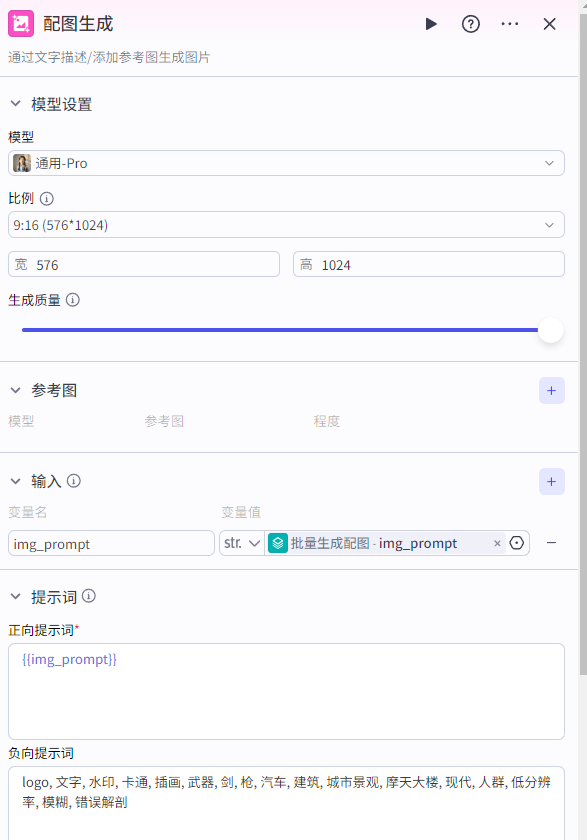Click the 参考图 column header under 模型 row
Screen dimensions: 587x840
pos(164,421)
